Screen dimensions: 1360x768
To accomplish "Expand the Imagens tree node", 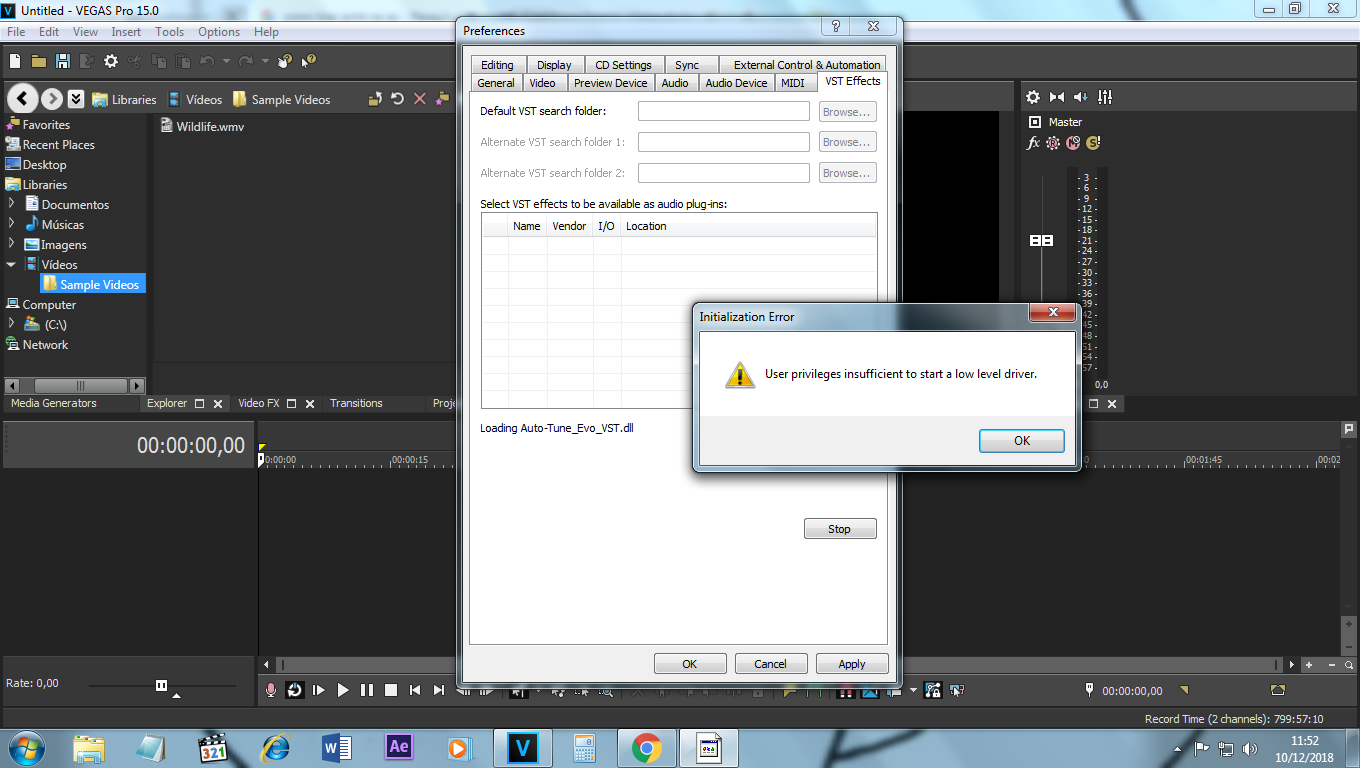I will click(12, 243).
